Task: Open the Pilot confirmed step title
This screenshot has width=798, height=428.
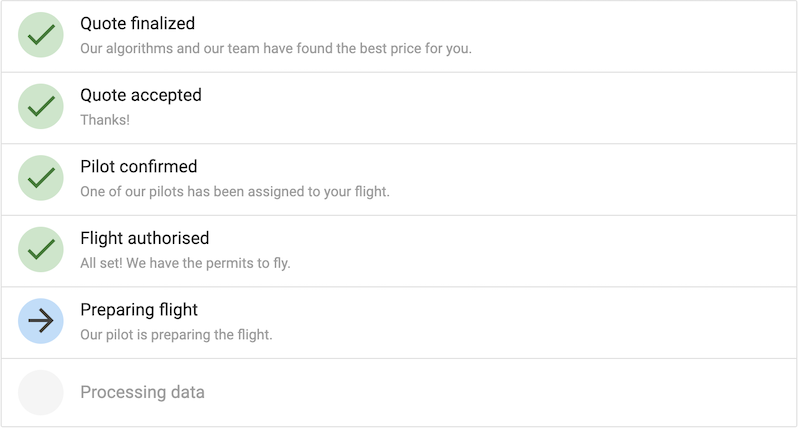Action: [139, 166]
